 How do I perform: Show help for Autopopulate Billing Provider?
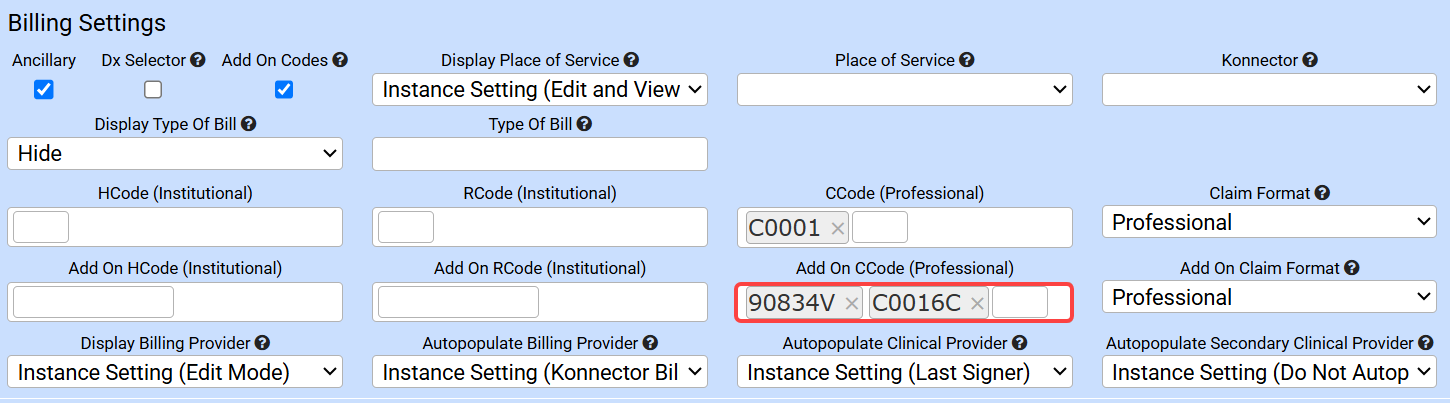pos(650,344)
